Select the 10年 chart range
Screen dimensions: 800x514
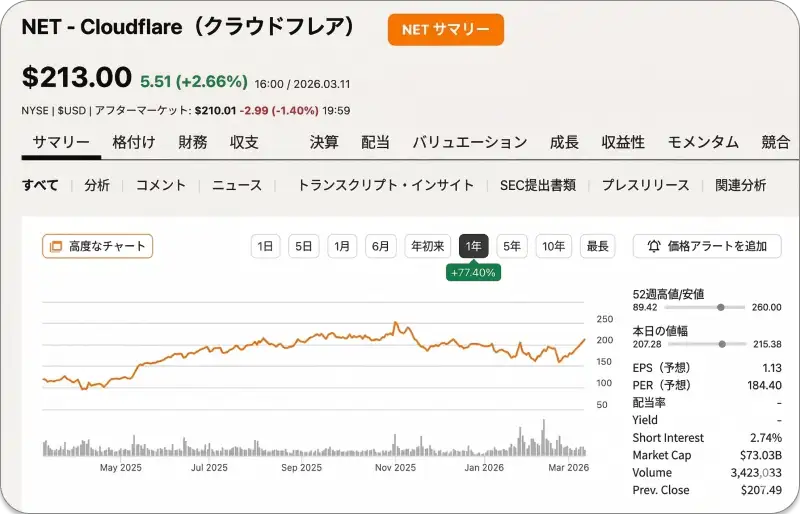(554, 247)
